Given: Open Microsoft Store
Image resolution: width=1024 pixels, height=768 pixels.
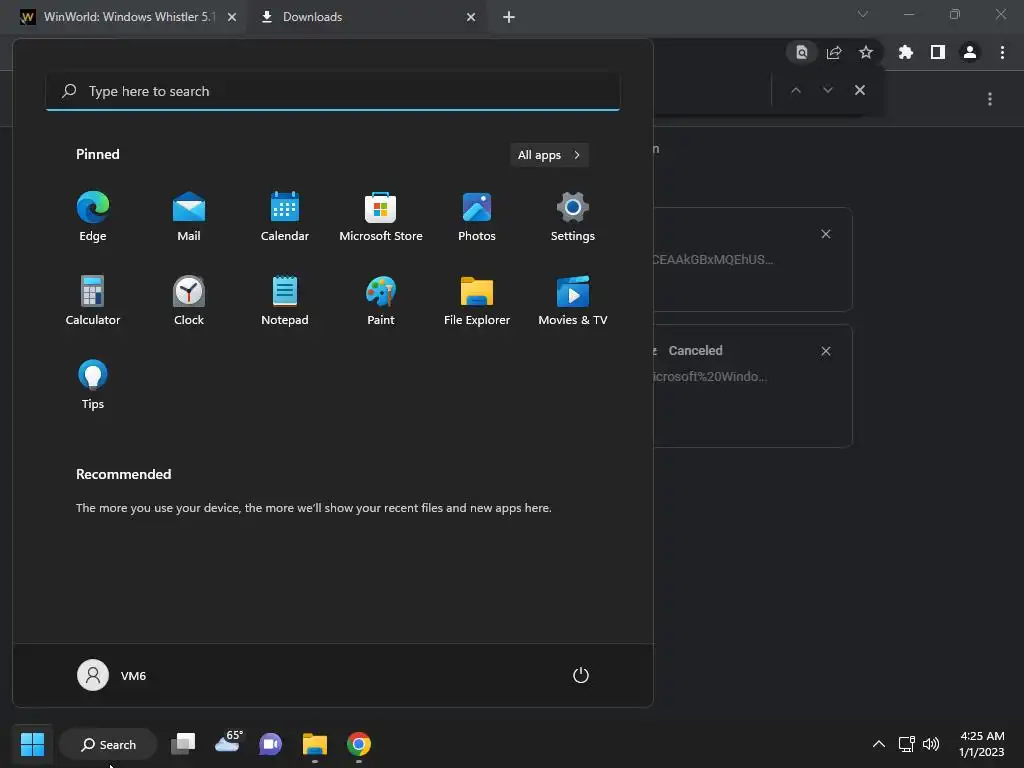Looking at the screenshot, I should pyautogui.click(x=381, y=217).
